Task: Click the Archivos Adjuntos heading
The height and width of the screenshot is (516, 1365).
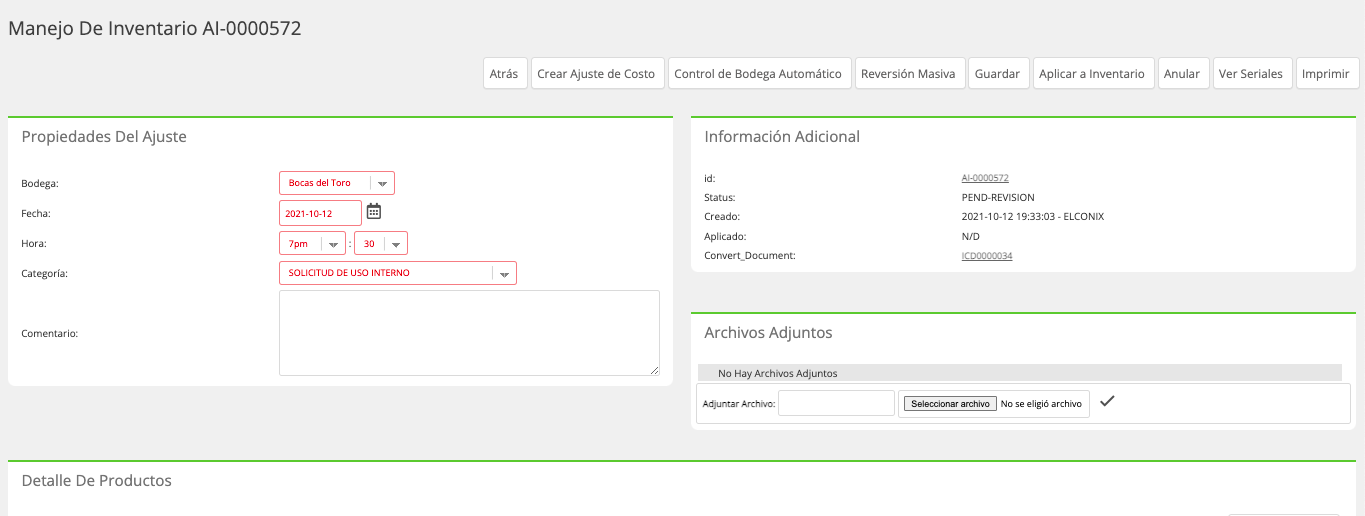Action: click(x=768, y=333)
